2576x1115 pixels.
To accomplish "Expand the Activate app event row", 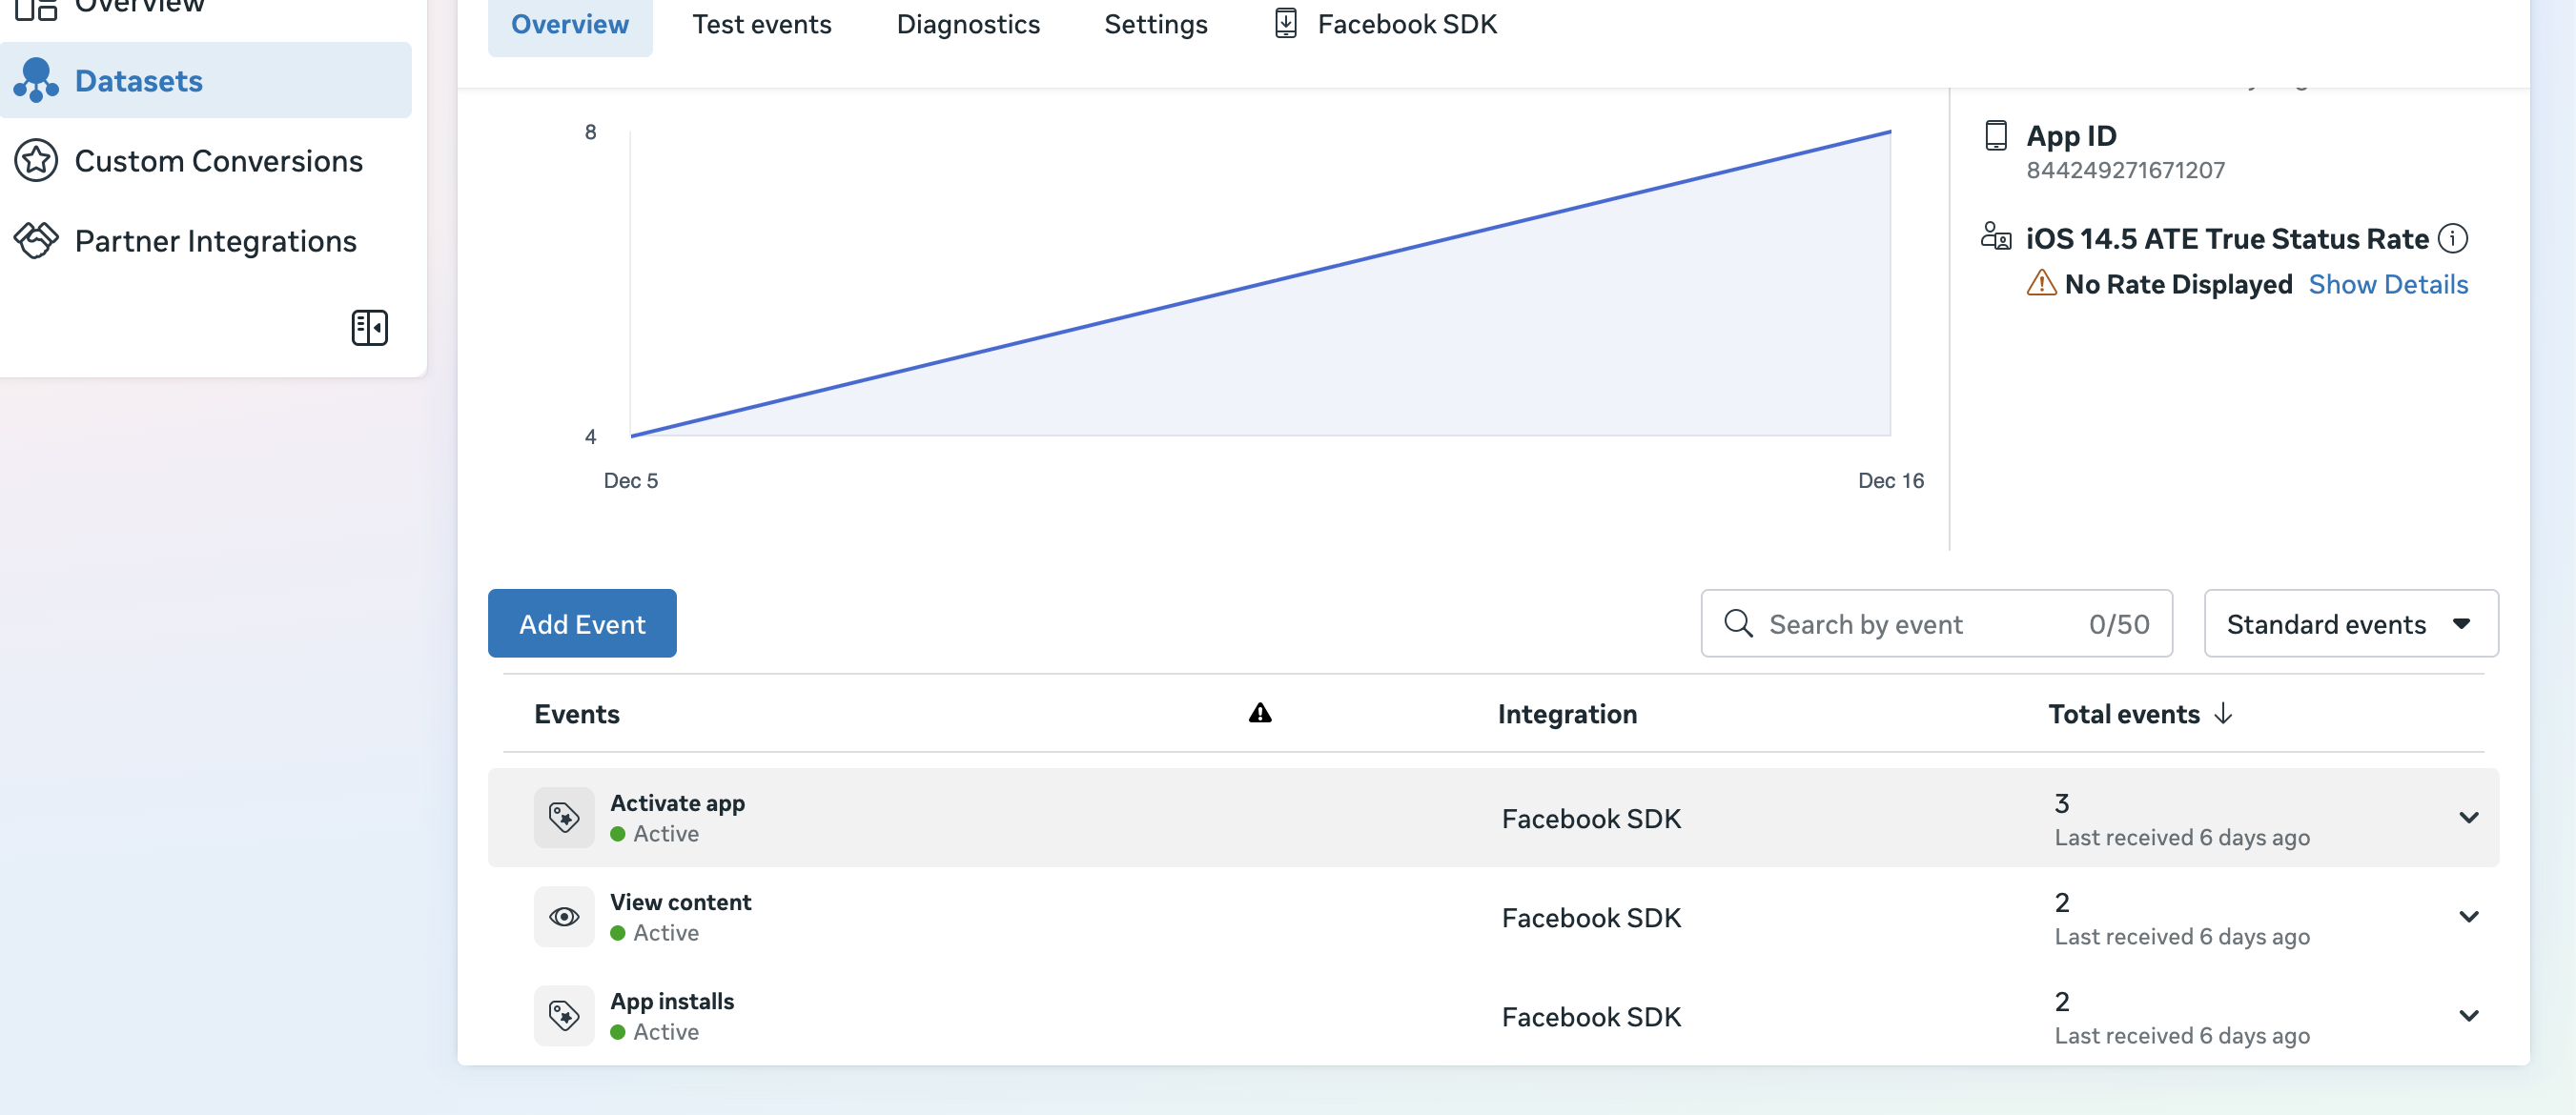I will tap(2468, 817).
